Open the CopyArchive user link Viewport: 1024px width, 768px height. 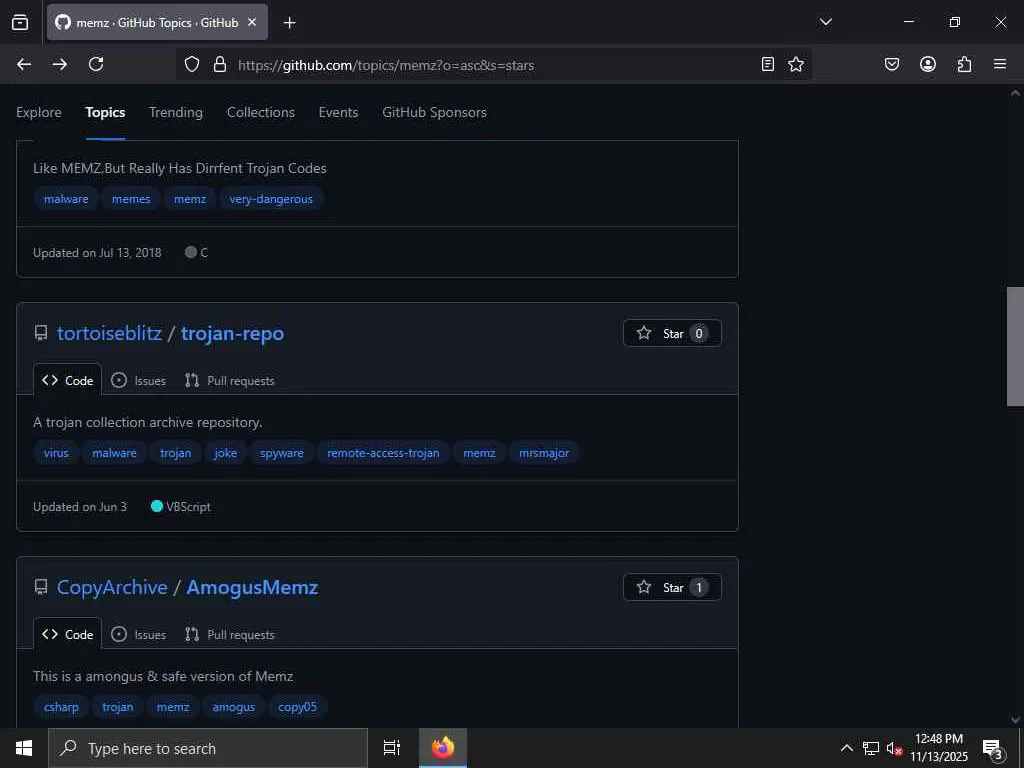pos(112,587)
